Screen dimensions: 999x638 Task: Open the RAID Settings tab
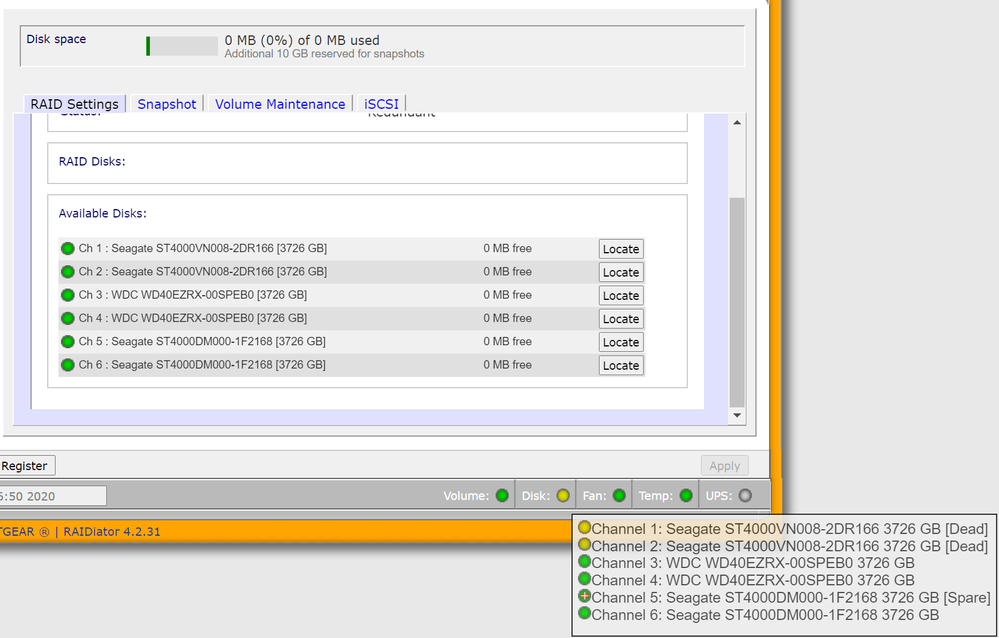[75, 104]
